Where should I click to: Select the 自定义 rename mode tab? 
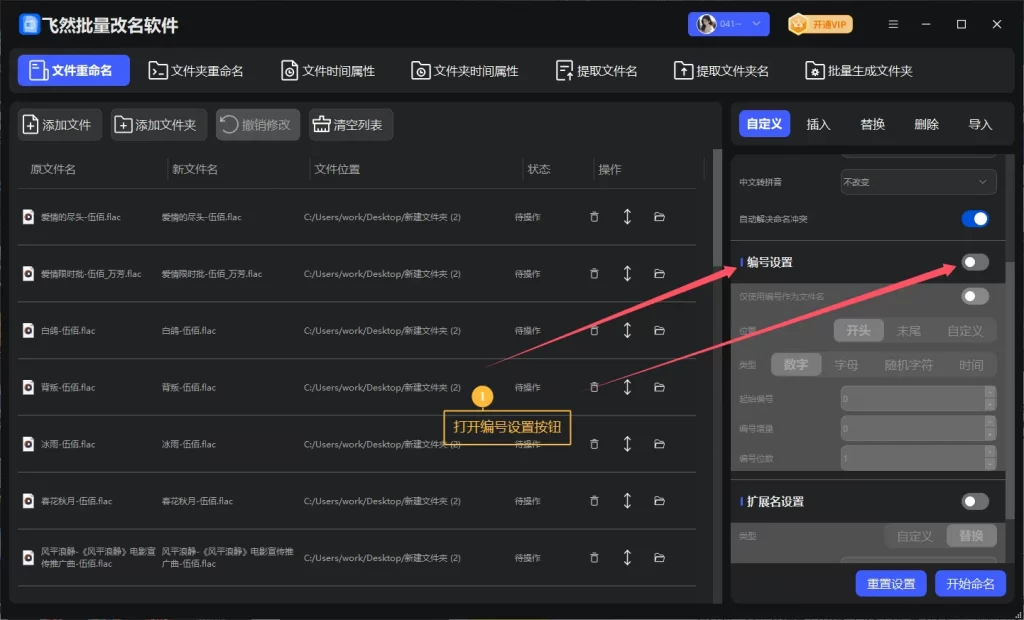click(764, 124)
